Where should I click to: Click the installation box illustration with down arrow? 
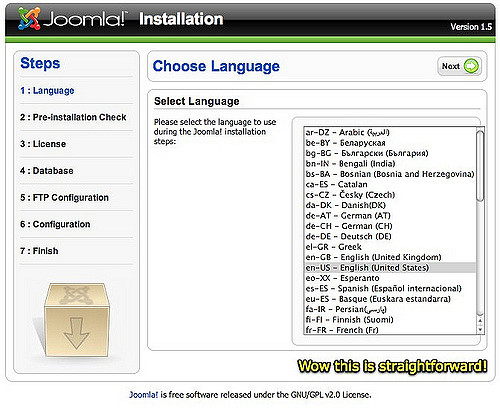click(x=76, y=320)
